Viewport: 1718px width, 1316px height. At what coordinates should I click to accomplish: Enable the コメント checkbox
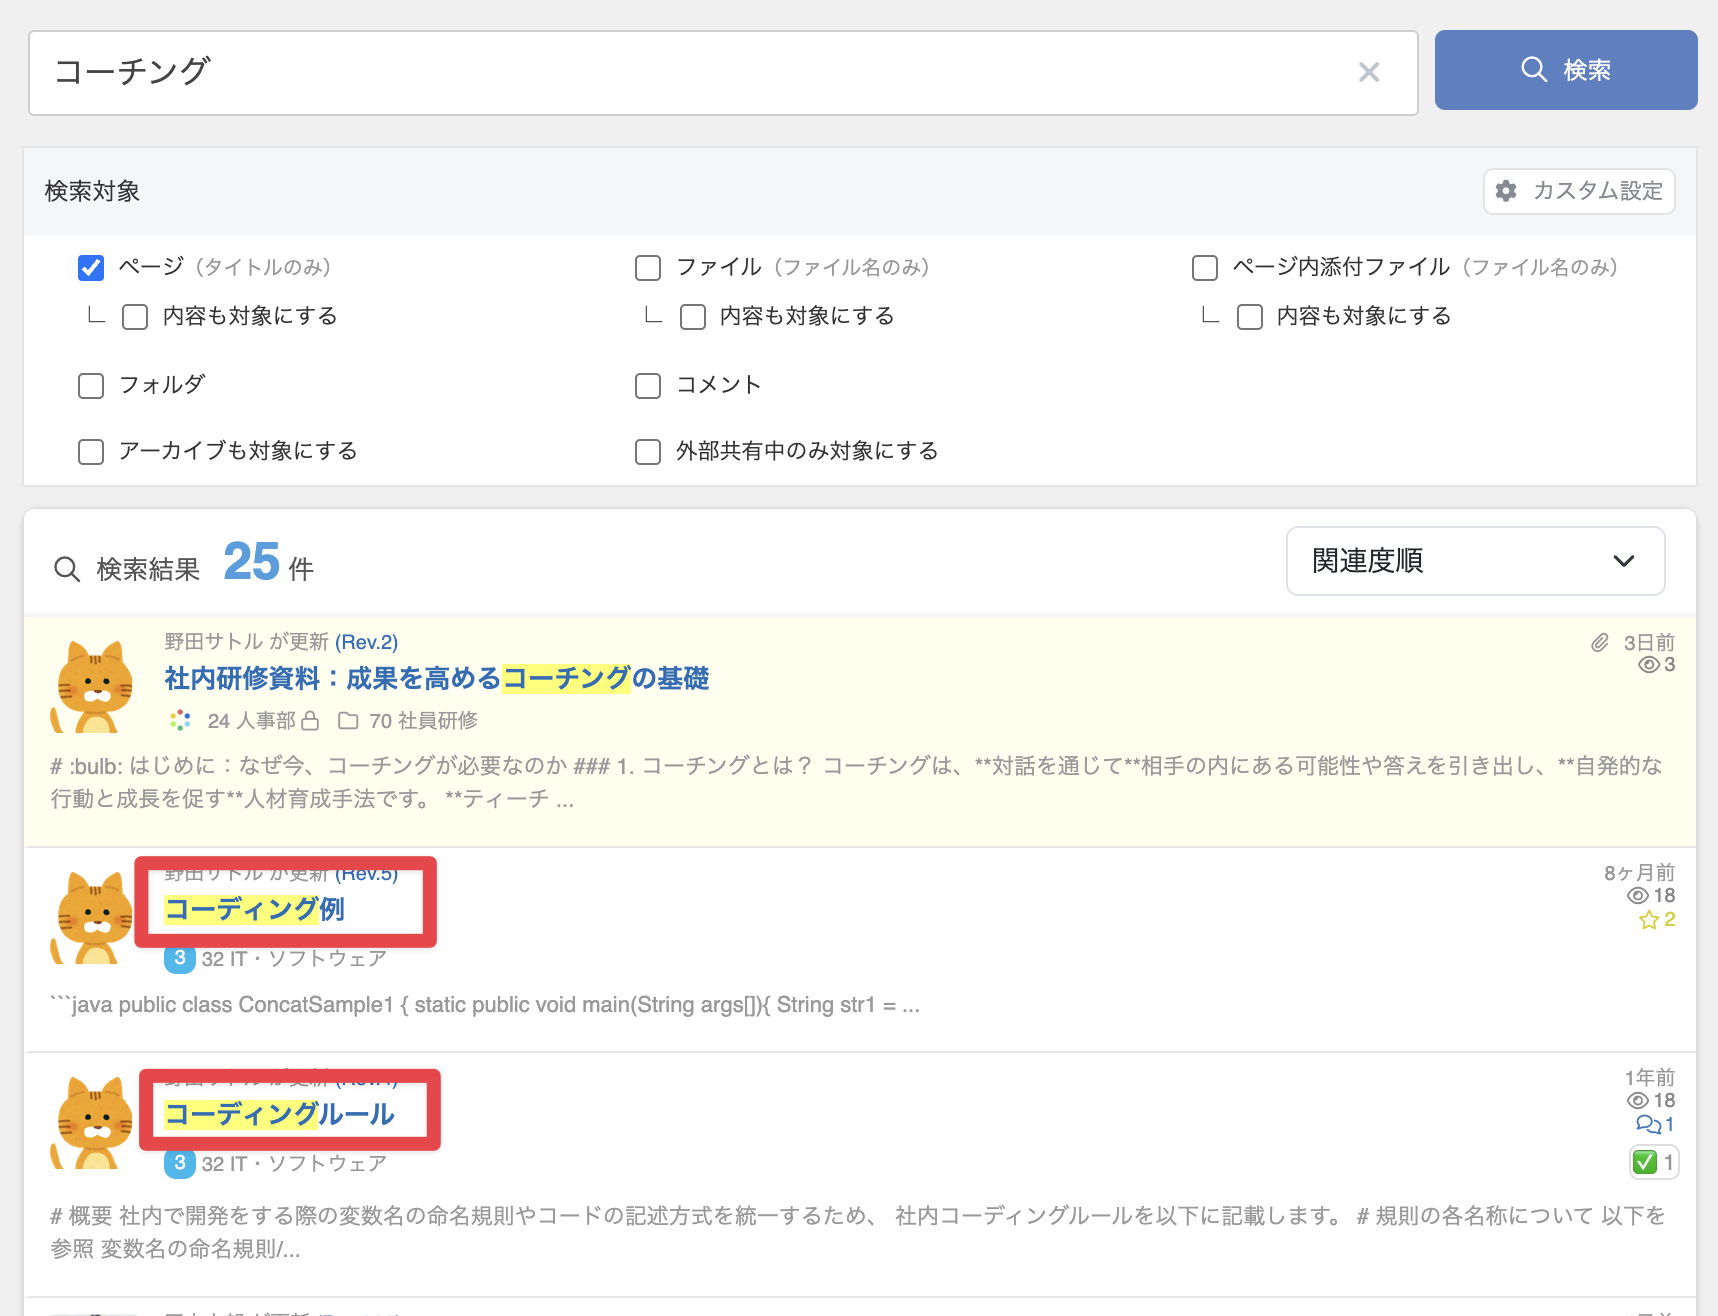click(x=648, y=386)
